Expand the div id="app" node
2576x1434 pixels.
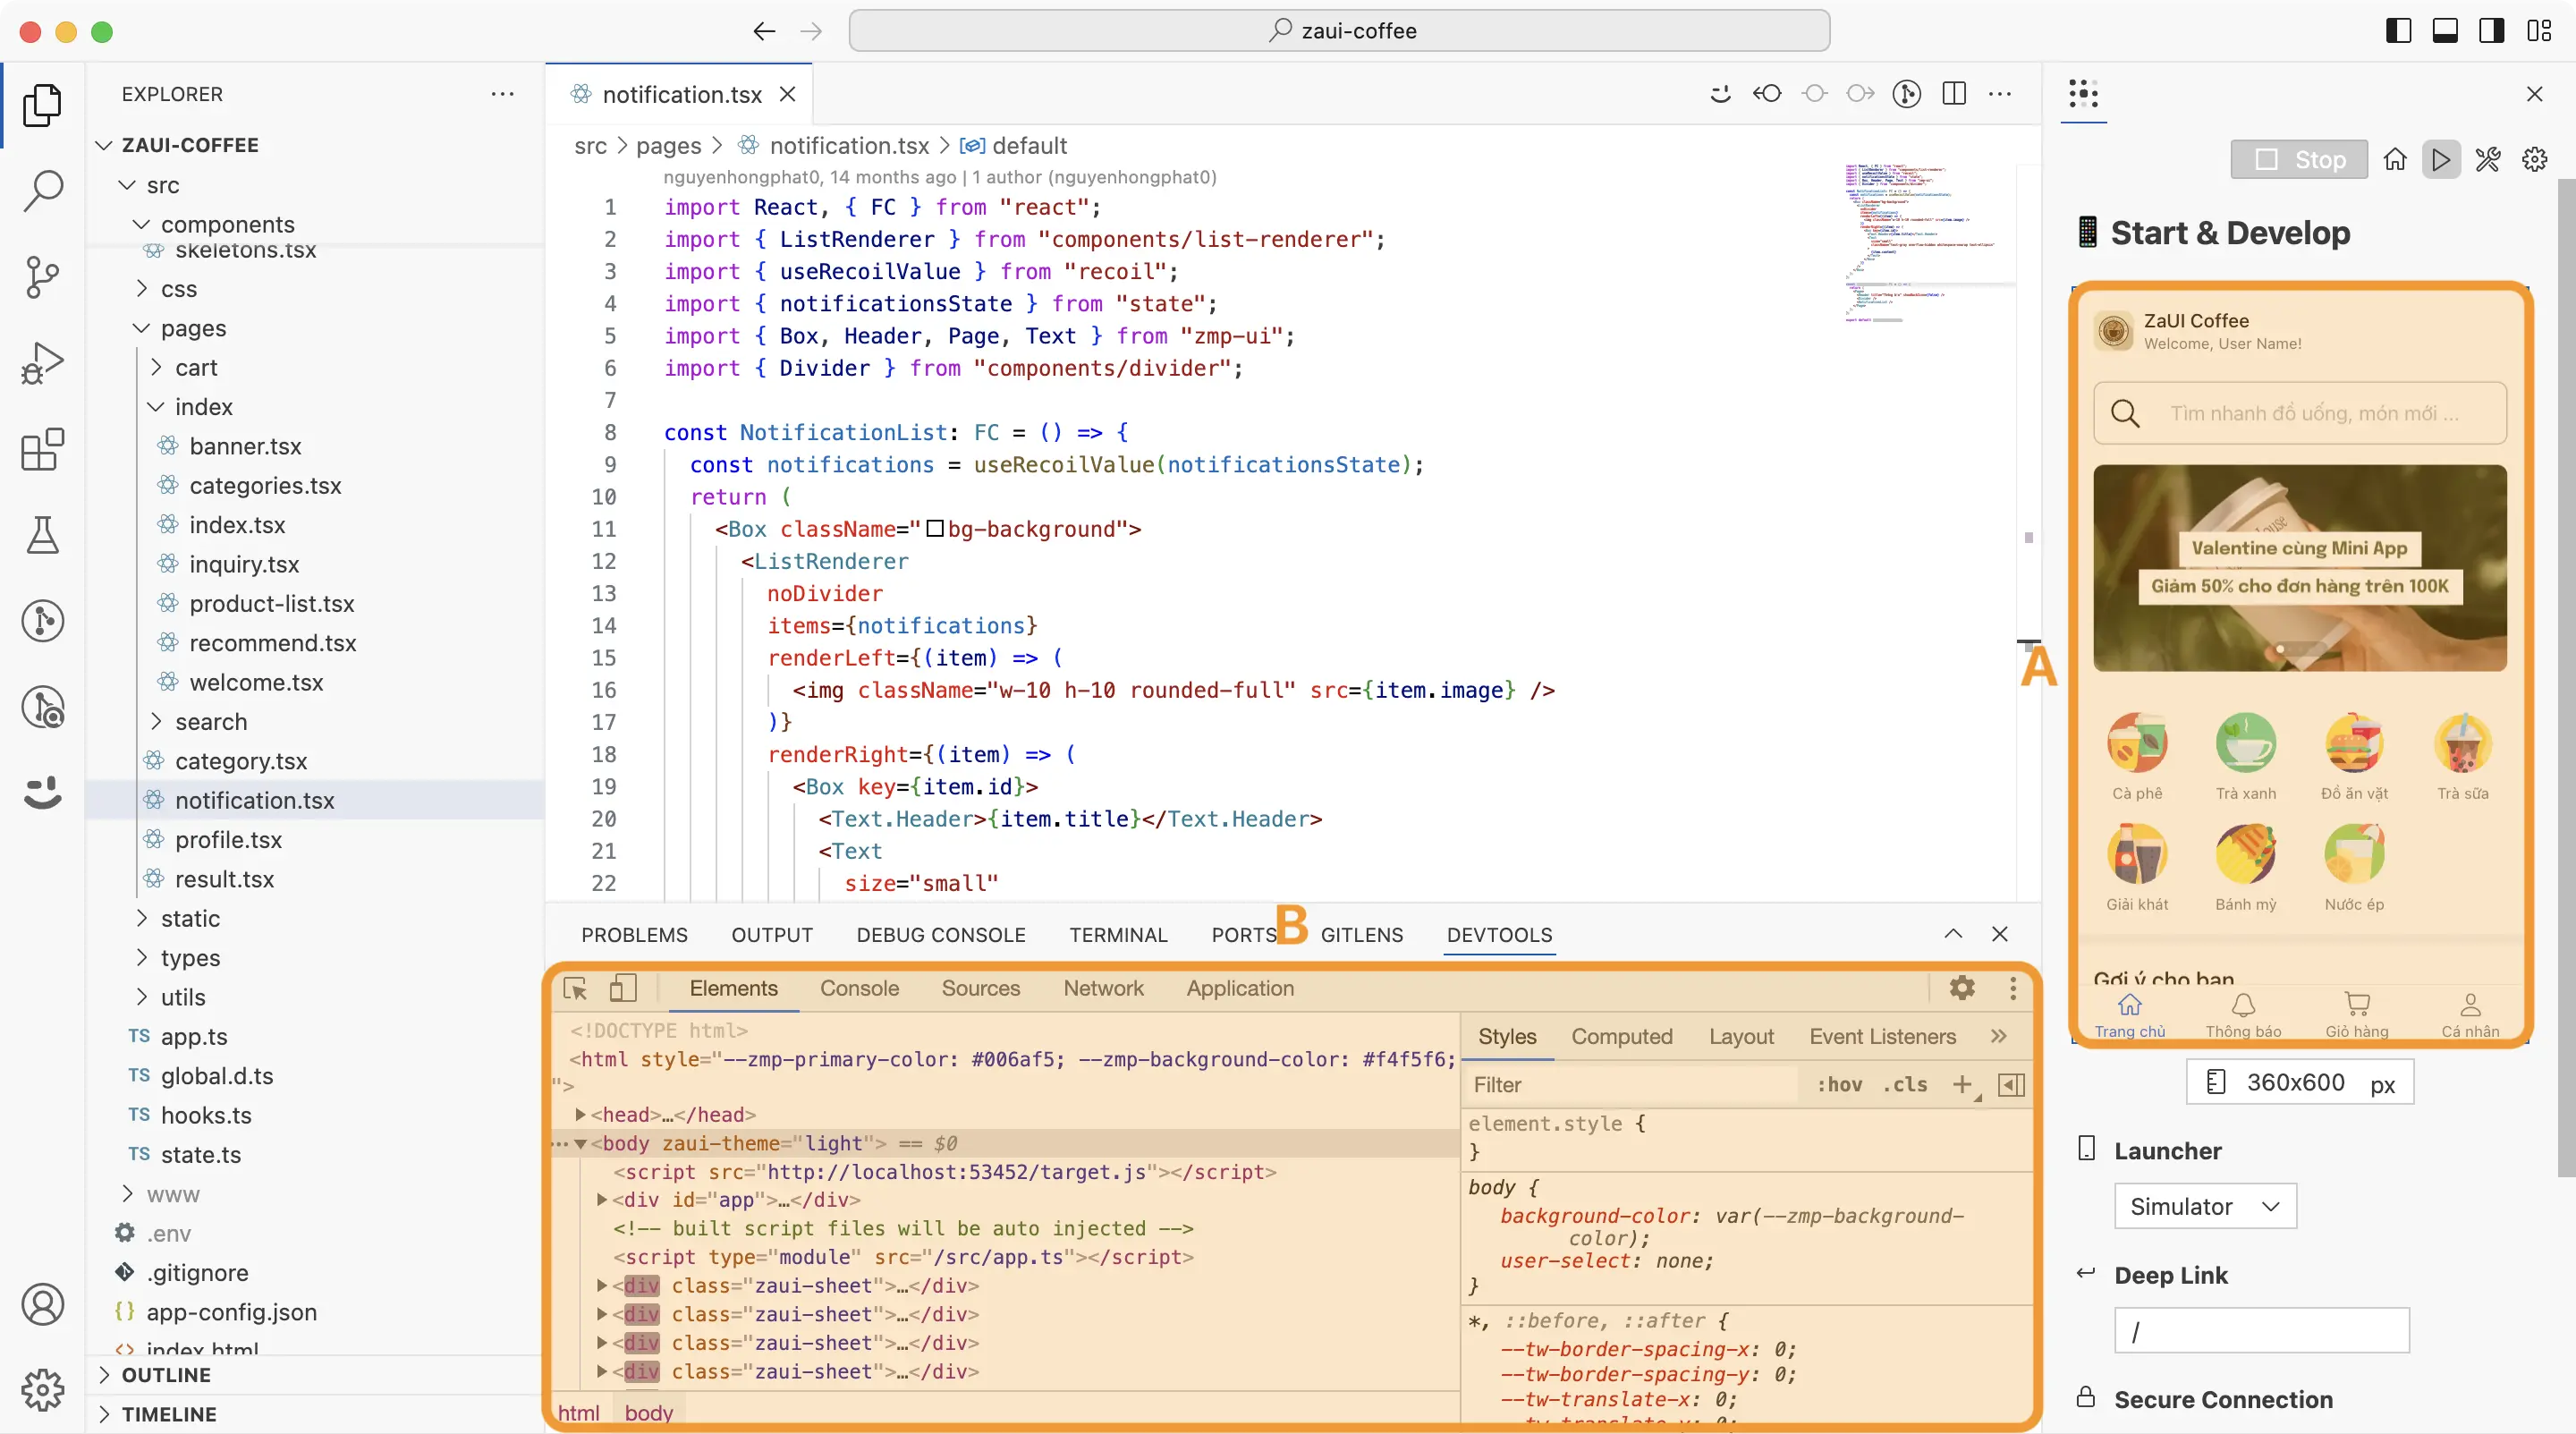(602, 1199)
